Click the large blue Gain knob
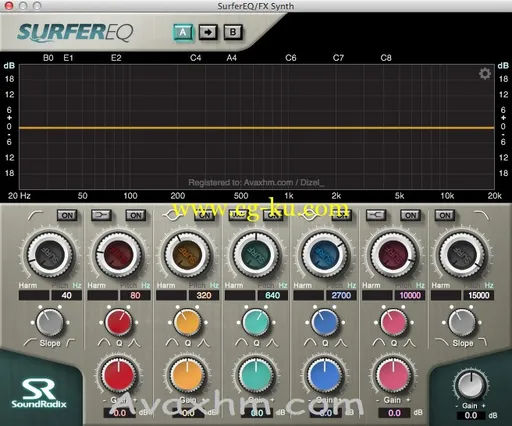512x426 pixels. pos(325,376)
